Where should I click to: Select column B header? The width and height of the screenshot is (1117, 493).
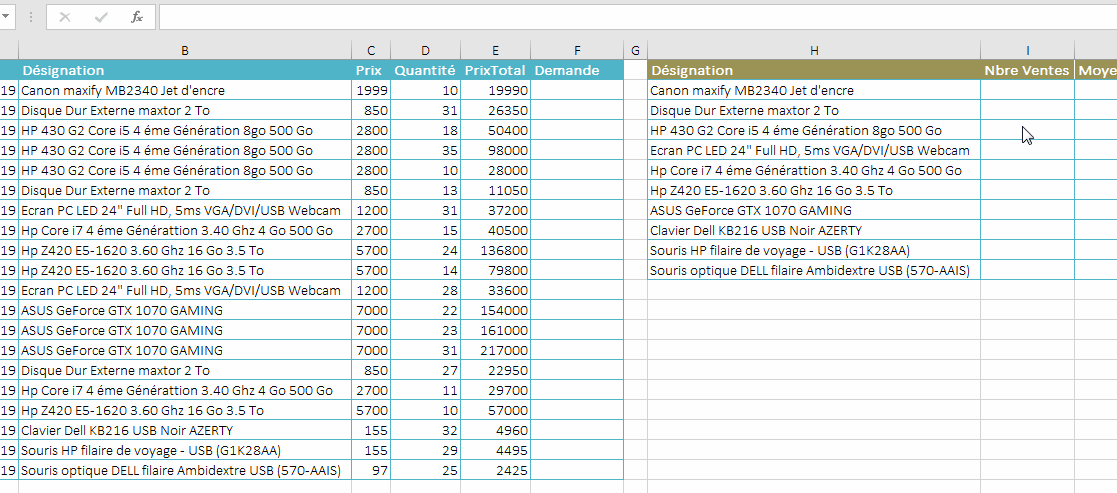pos(185,51)
